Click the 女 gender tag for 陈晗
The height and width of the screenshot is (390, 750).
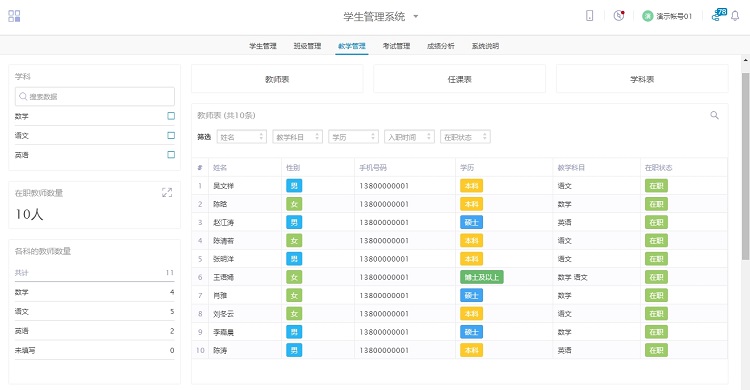pos(294,204)
